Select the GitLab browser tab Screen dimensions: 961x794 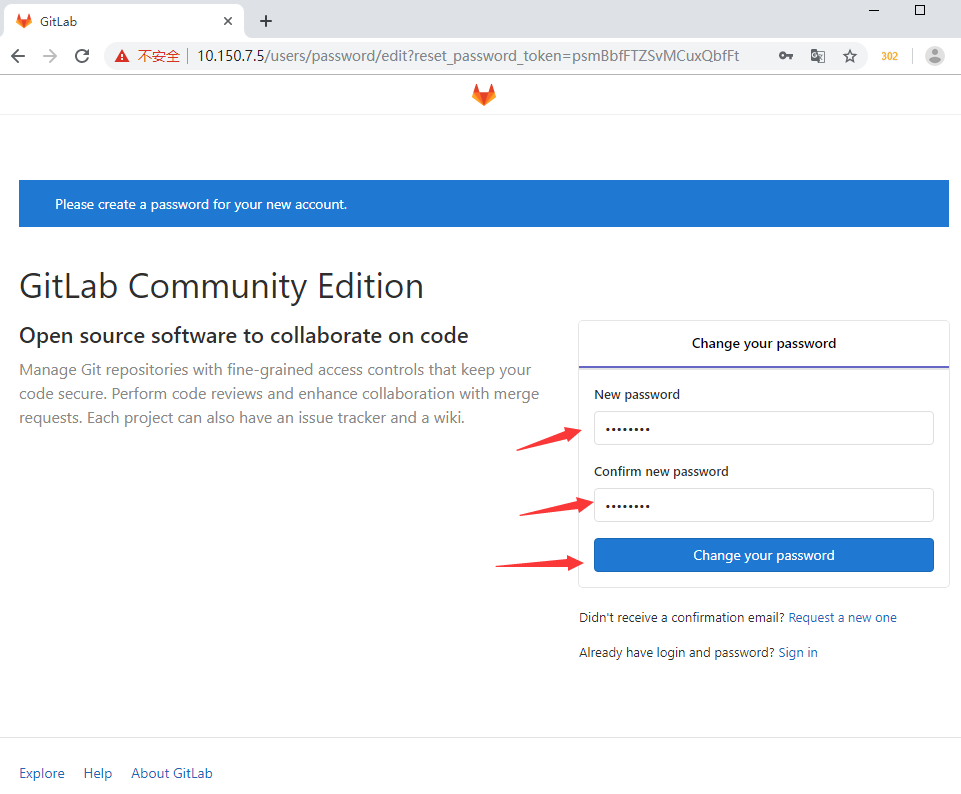[x=110, y=20]
